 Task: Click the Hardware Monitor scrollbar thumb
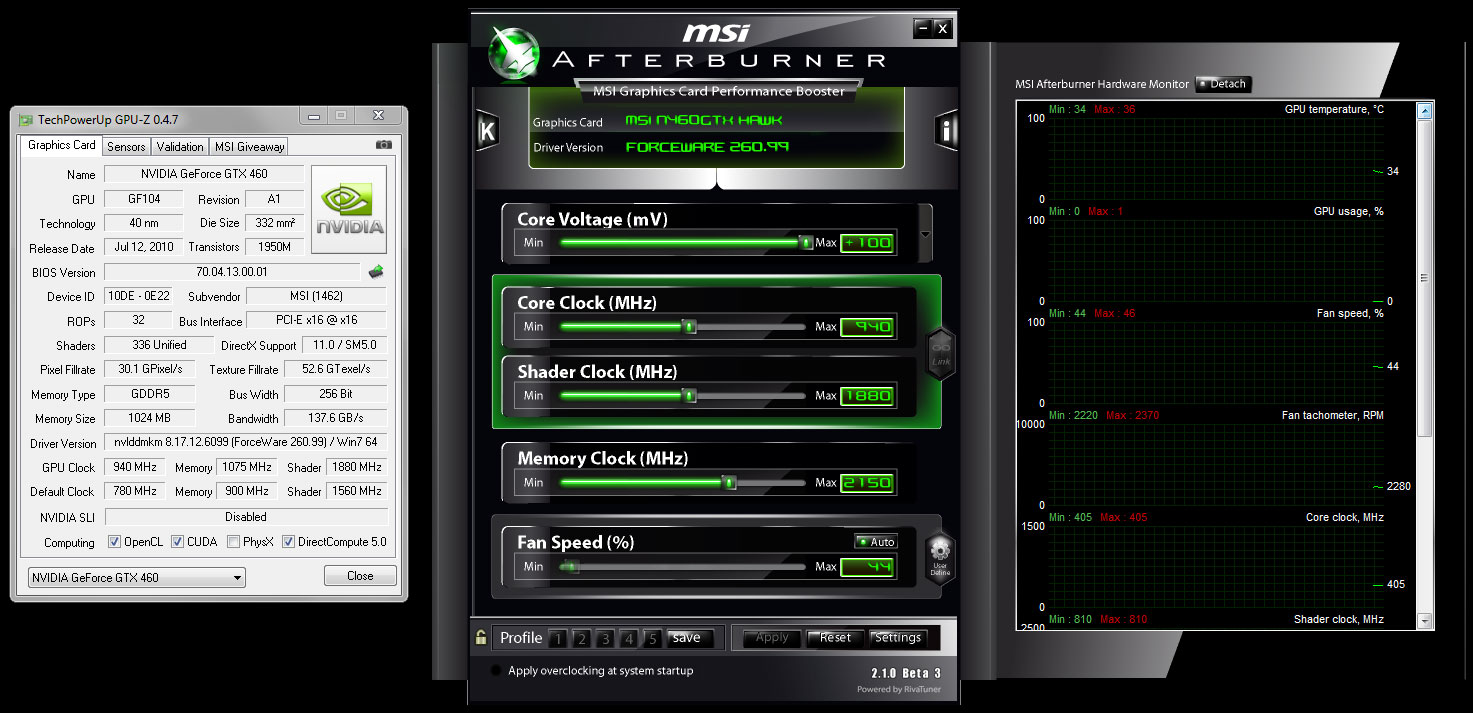(1425, 278)
